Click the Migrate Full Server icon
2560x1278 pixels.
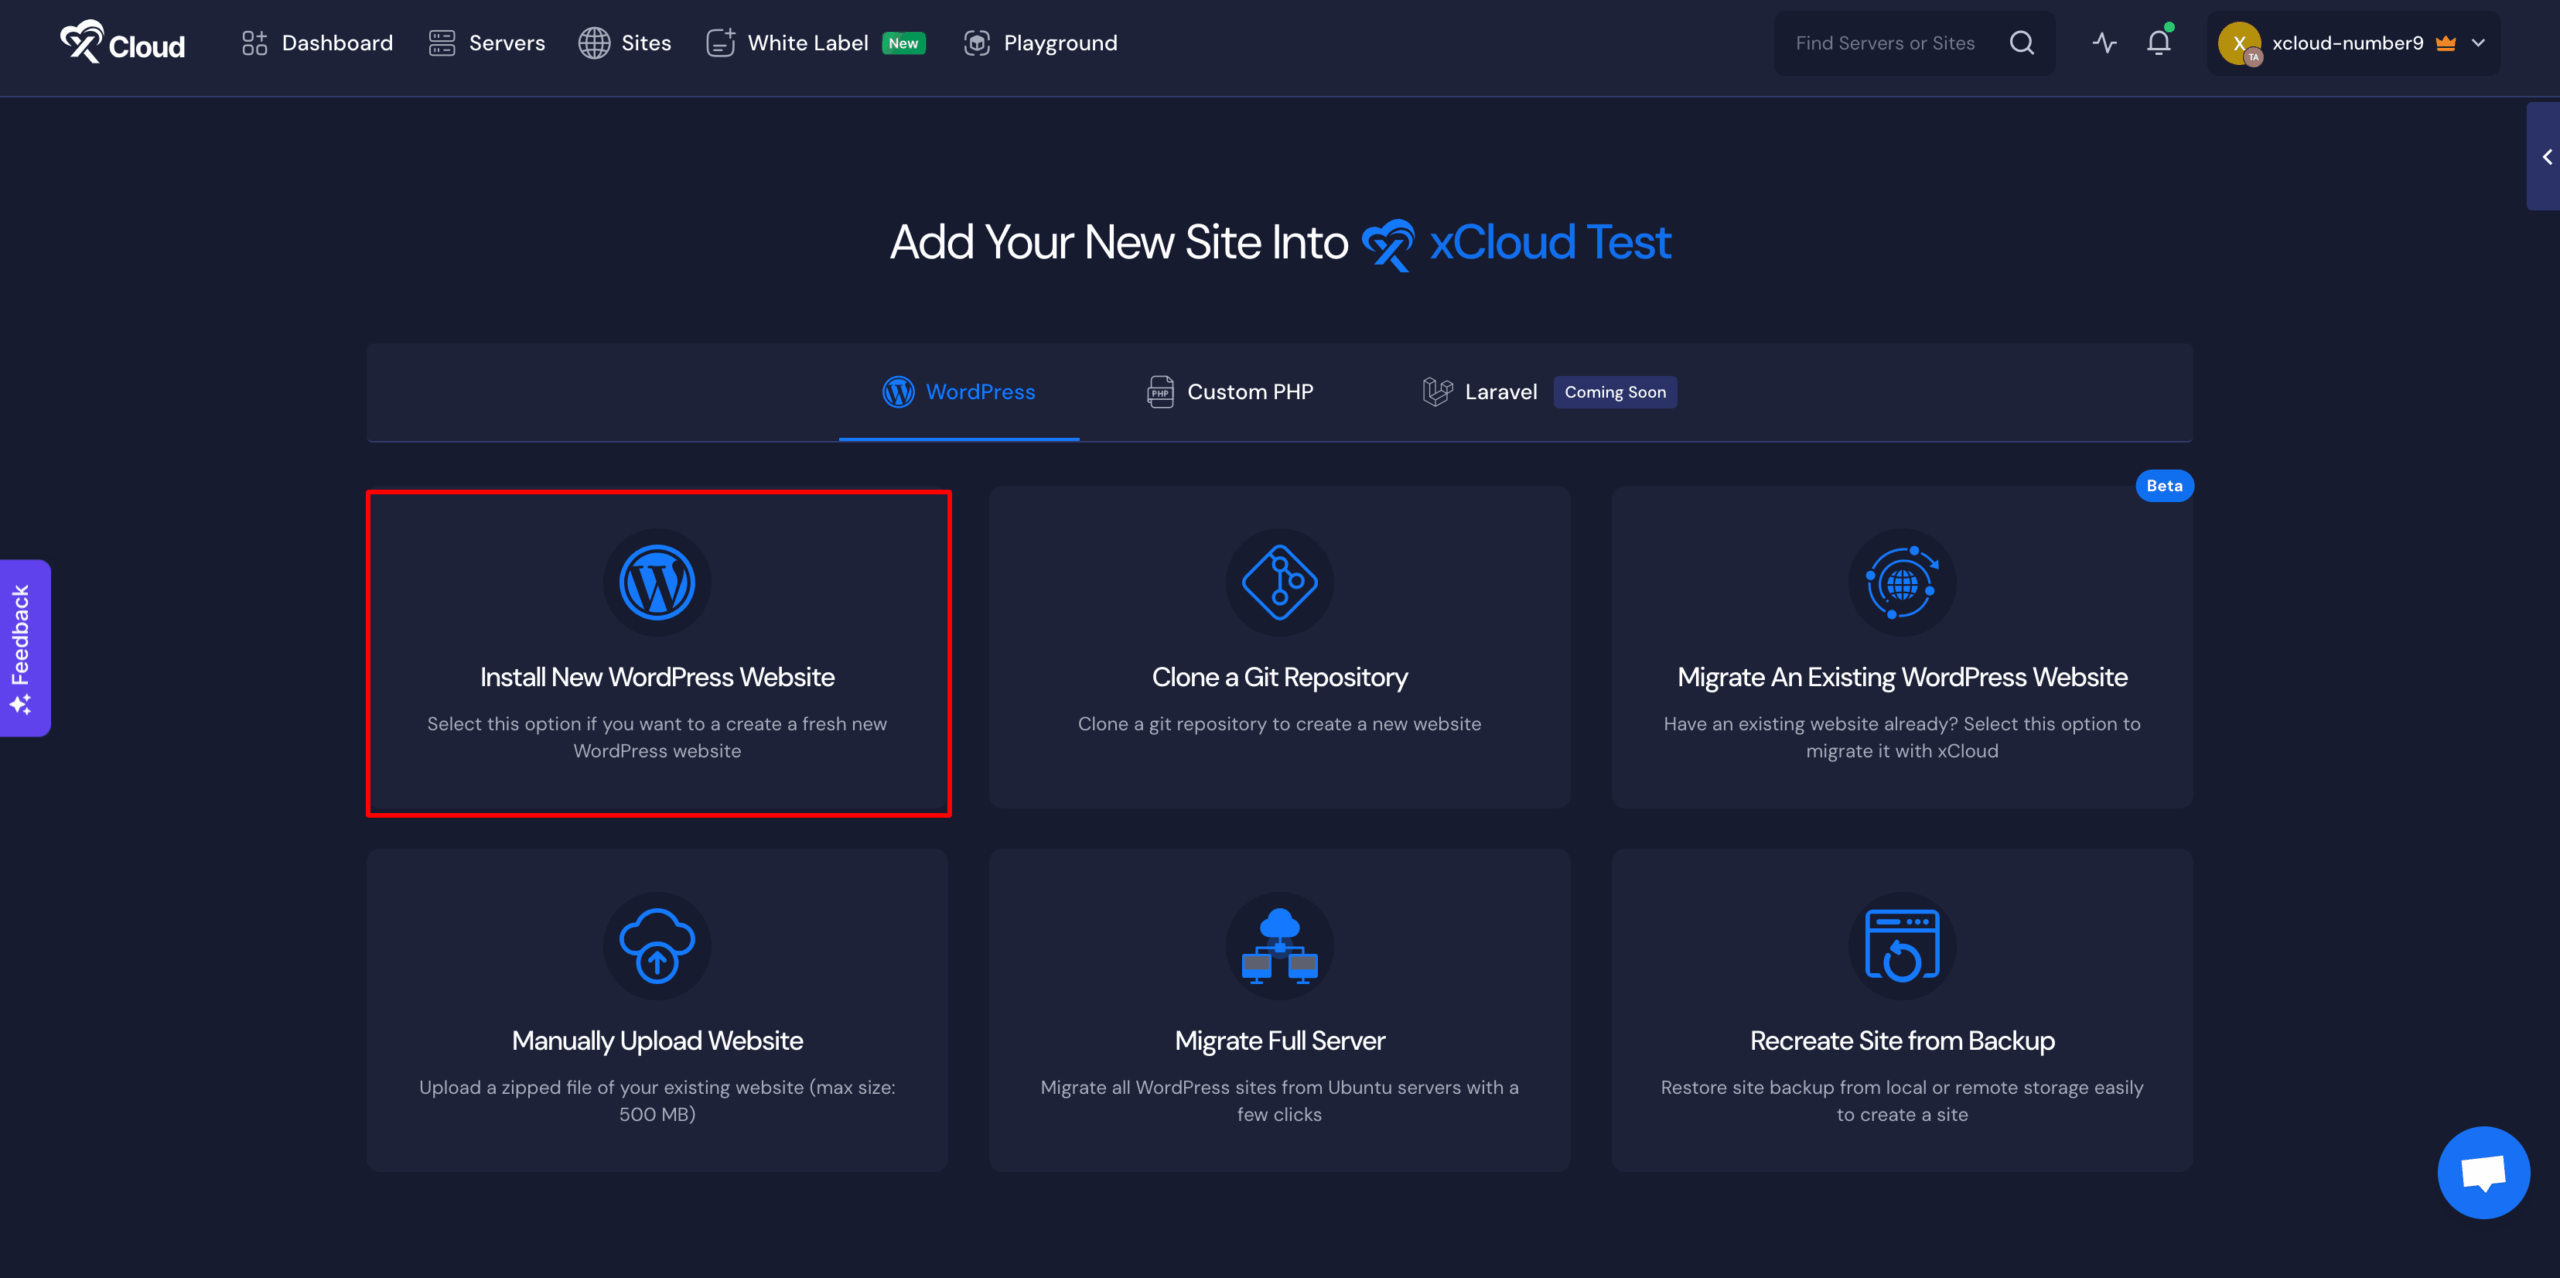pos(1279,945)
